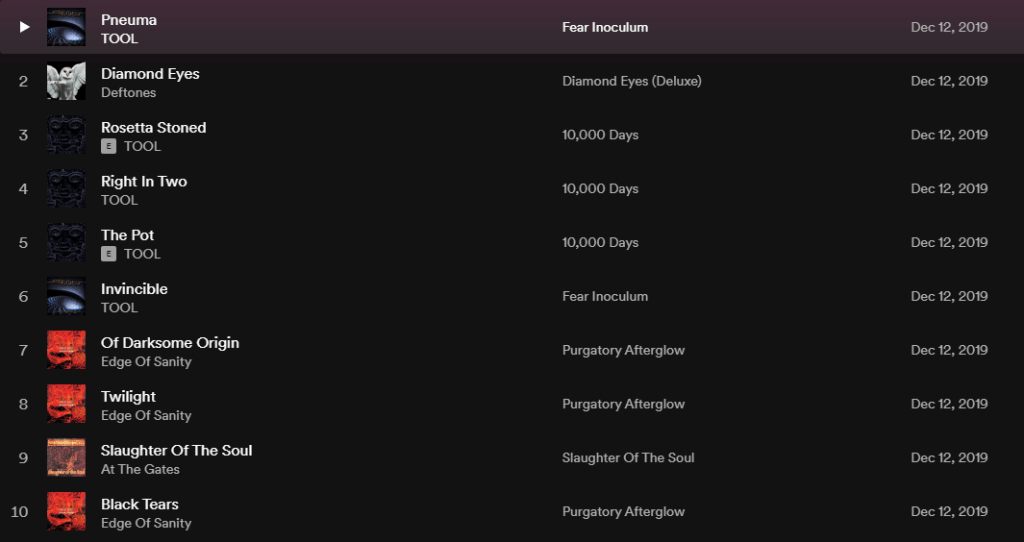Click the Diamond Eyes owl album art

point(66,81)
